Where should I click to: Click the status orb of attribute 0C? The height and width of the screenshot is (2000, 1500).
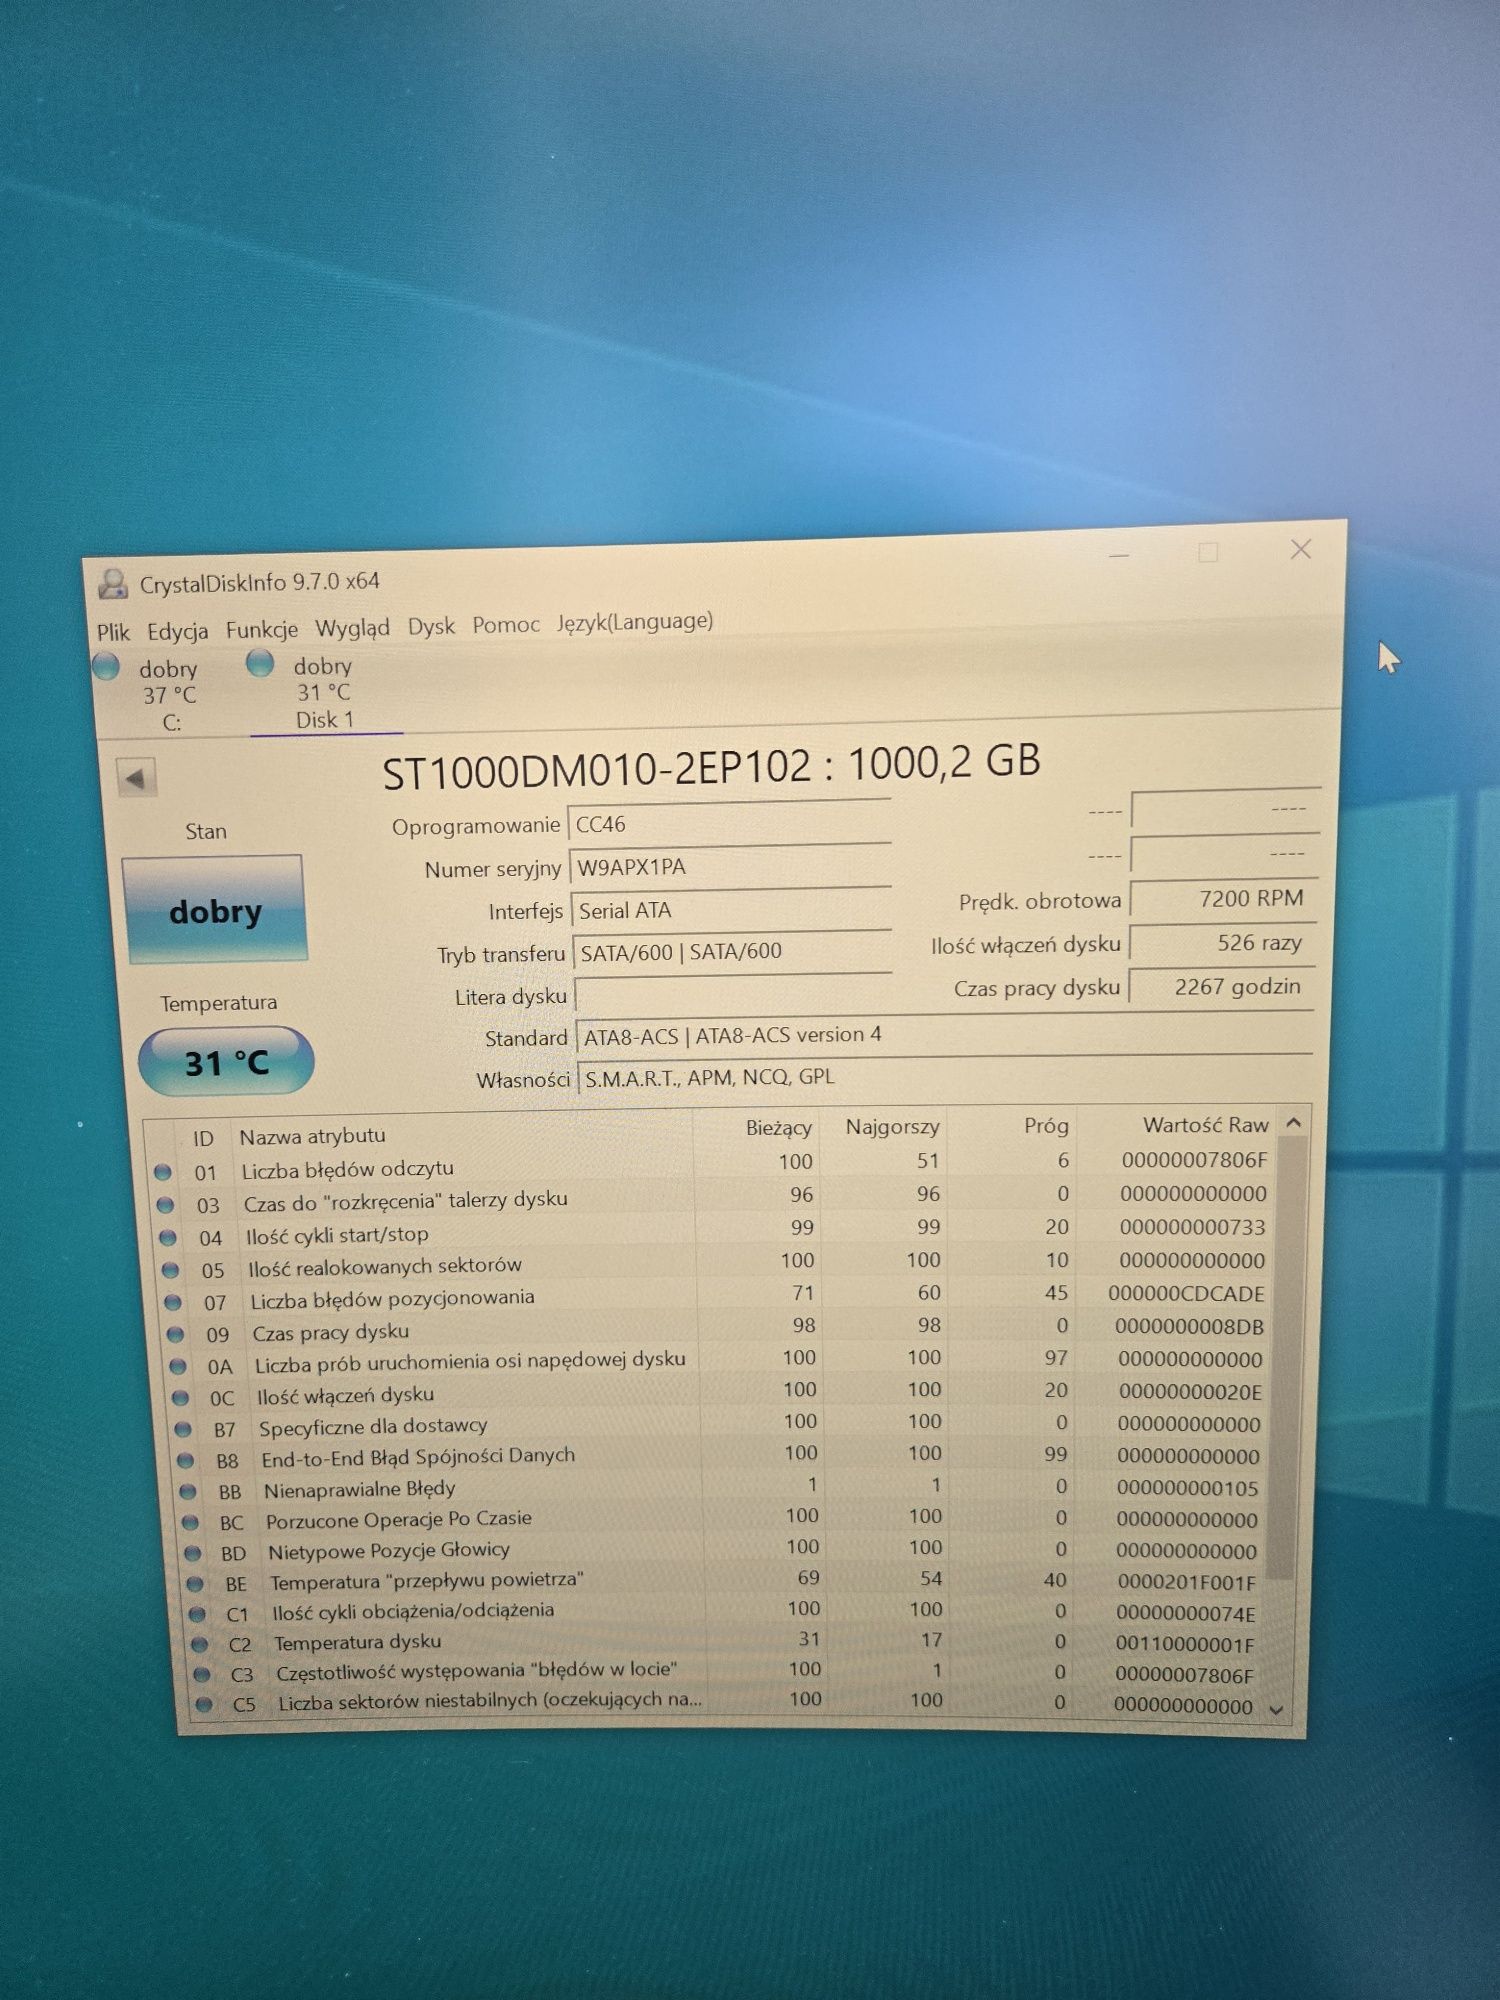pos(180,1399)
